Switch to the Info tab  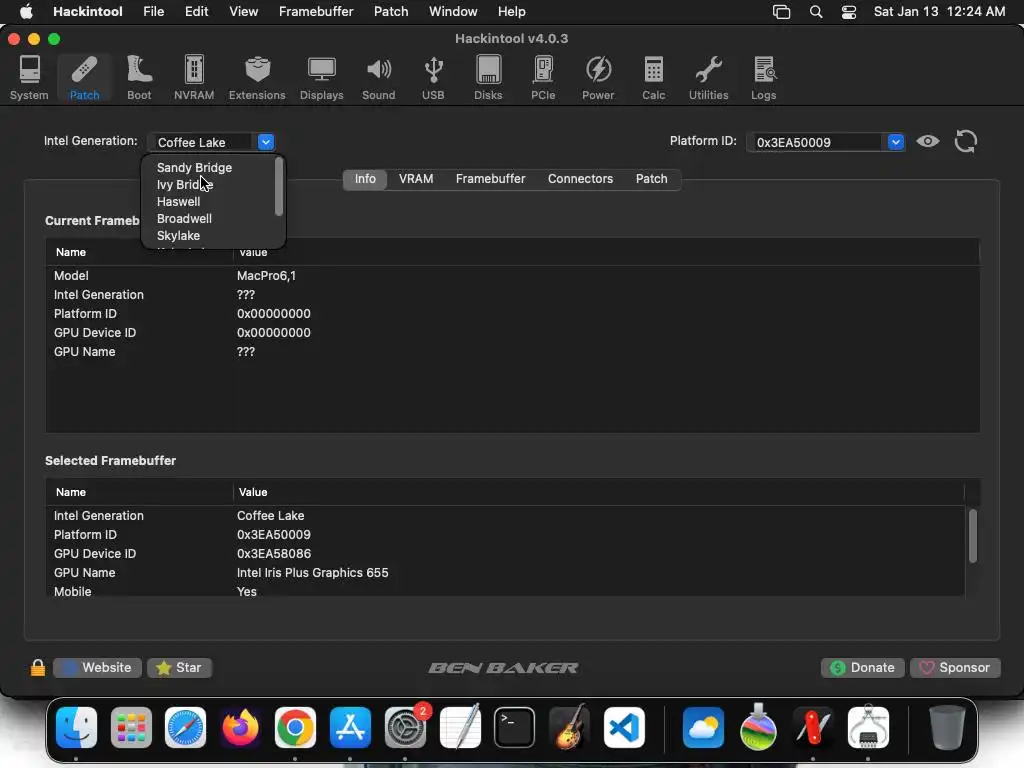point(365,178)
